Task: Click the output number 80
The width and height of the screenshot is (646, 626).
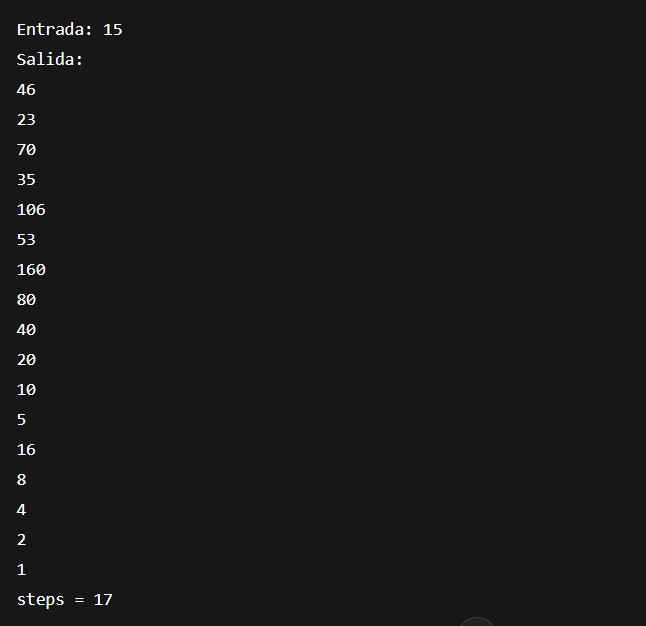Action: 26,300
